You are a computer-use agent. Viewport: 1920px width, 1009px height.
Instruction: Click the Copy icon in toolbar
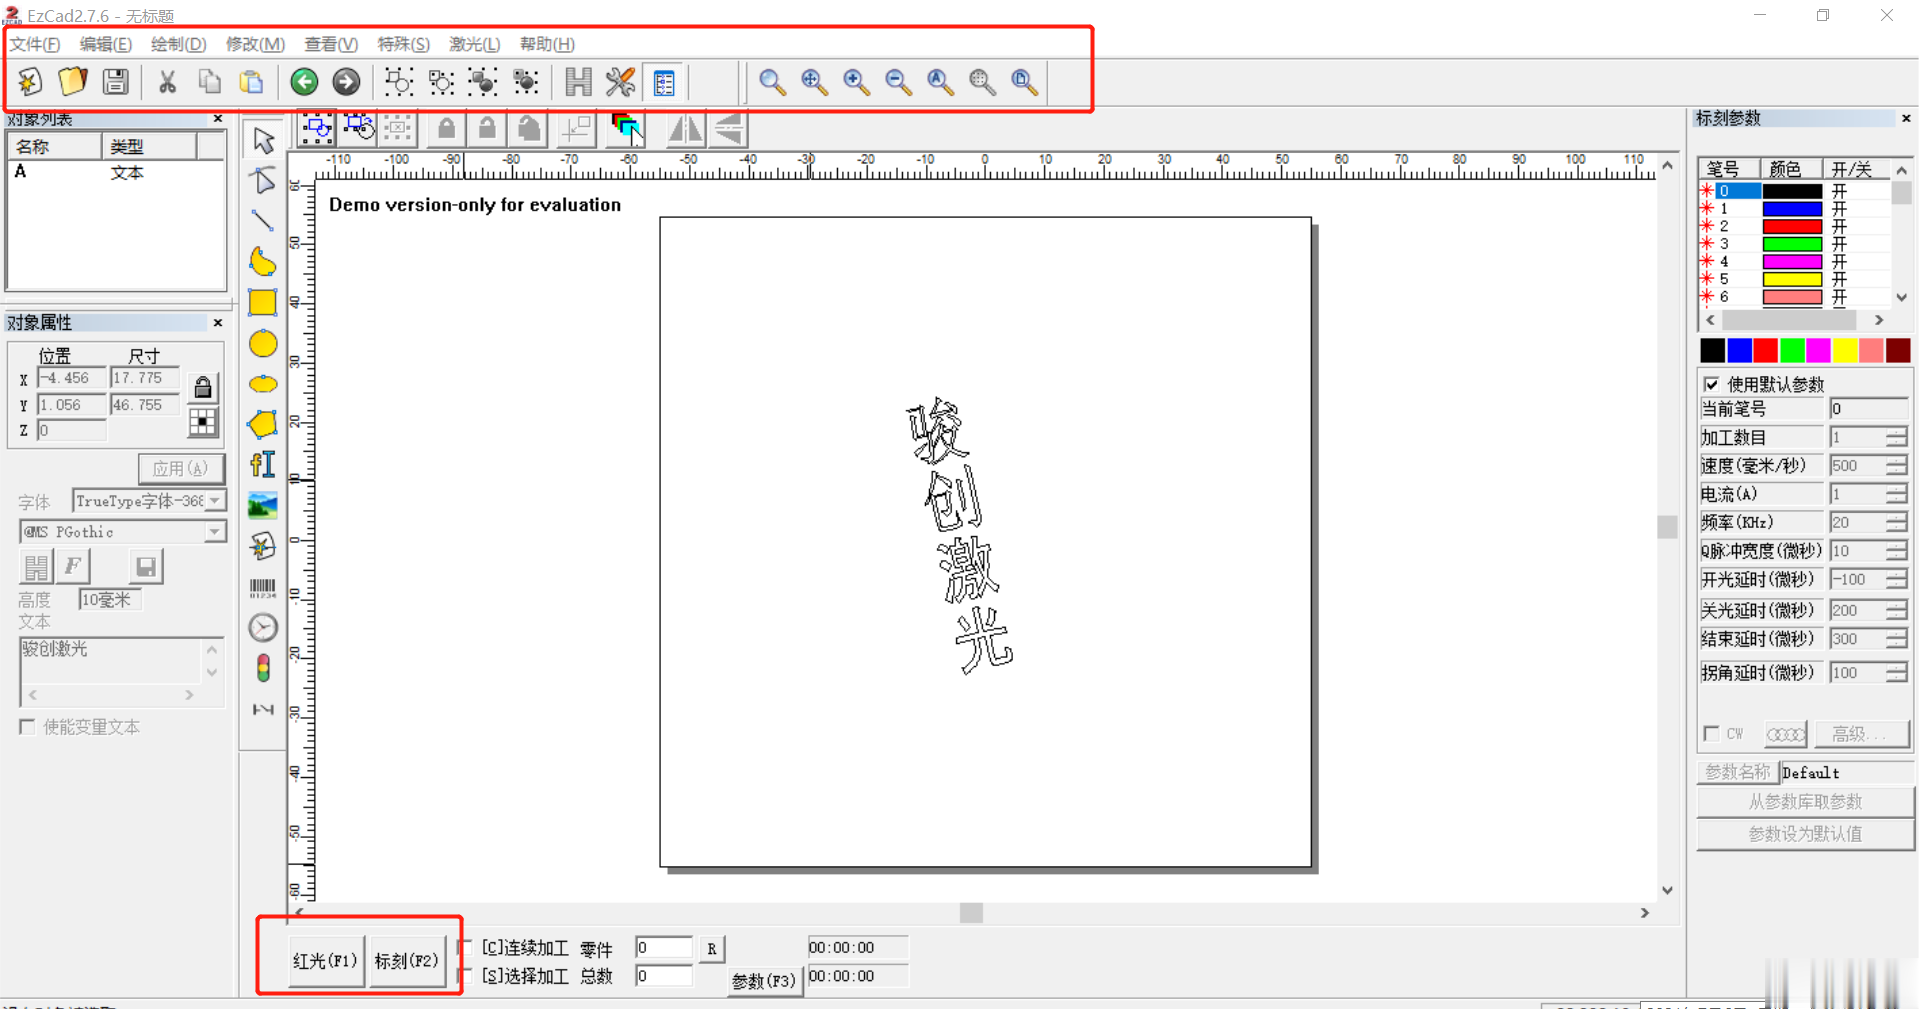pyautogui.click(x=209, y=81)
